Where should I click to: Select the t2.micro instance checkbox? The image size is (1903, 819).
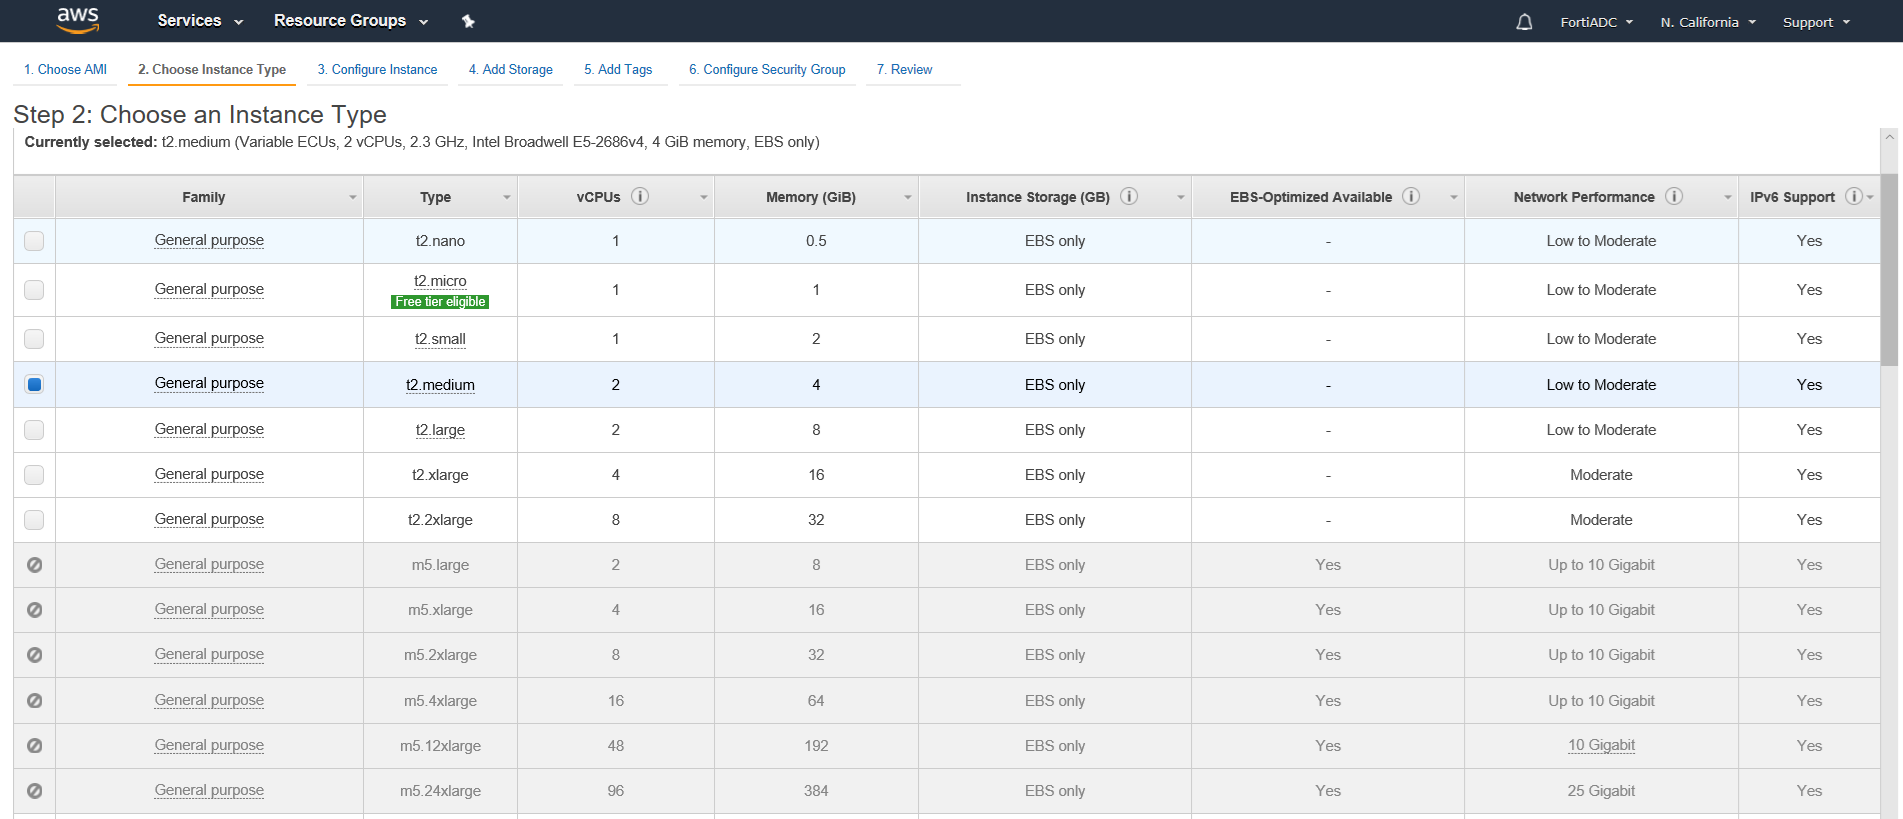(34, 290)
